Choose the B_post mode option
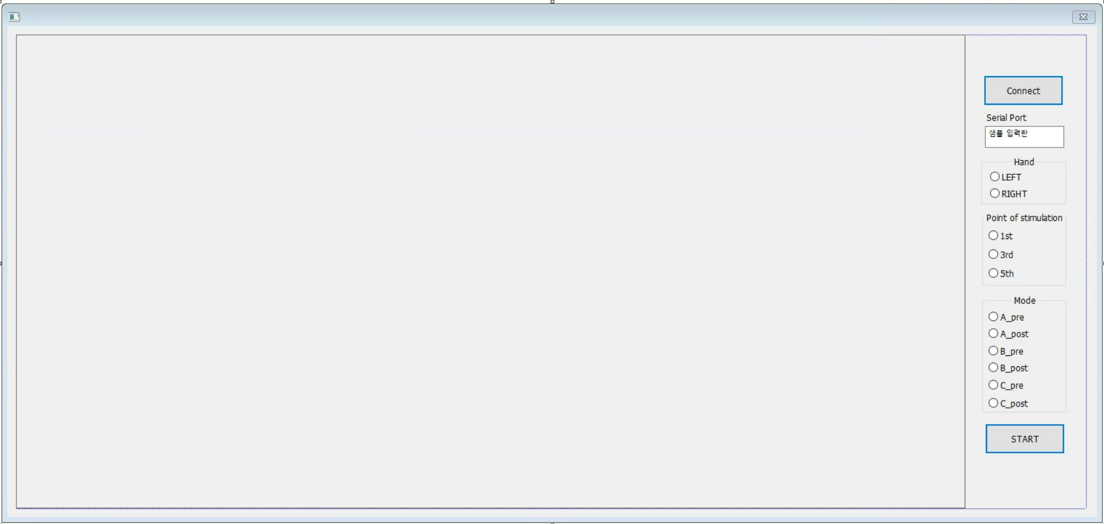This screenshot has width=1104, height=524. [1009, 368]
